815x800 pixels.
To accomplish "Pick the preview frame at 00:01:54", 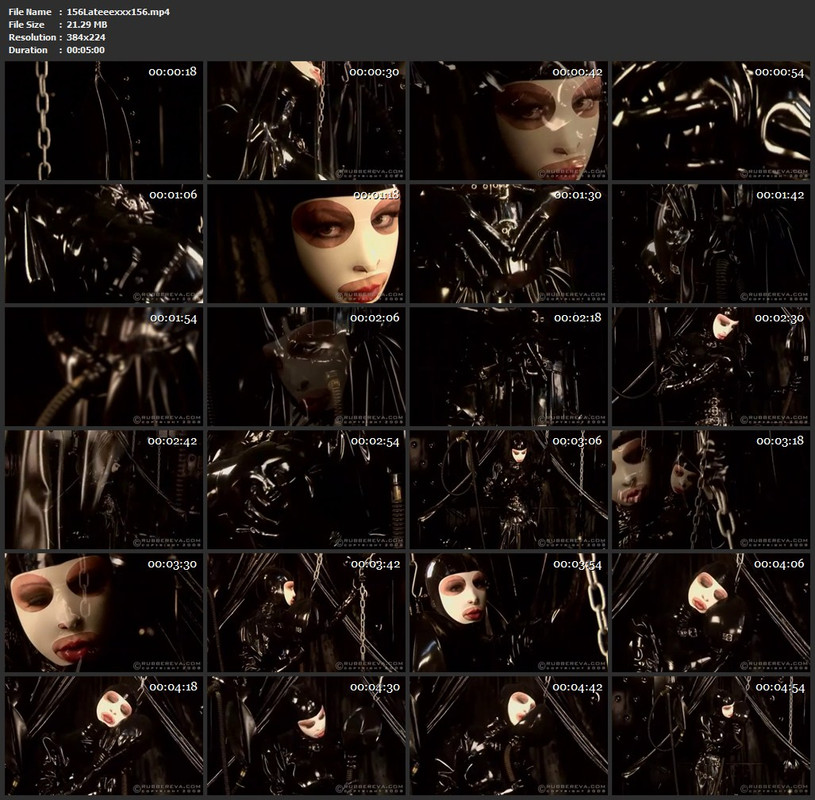I will 104,366.
